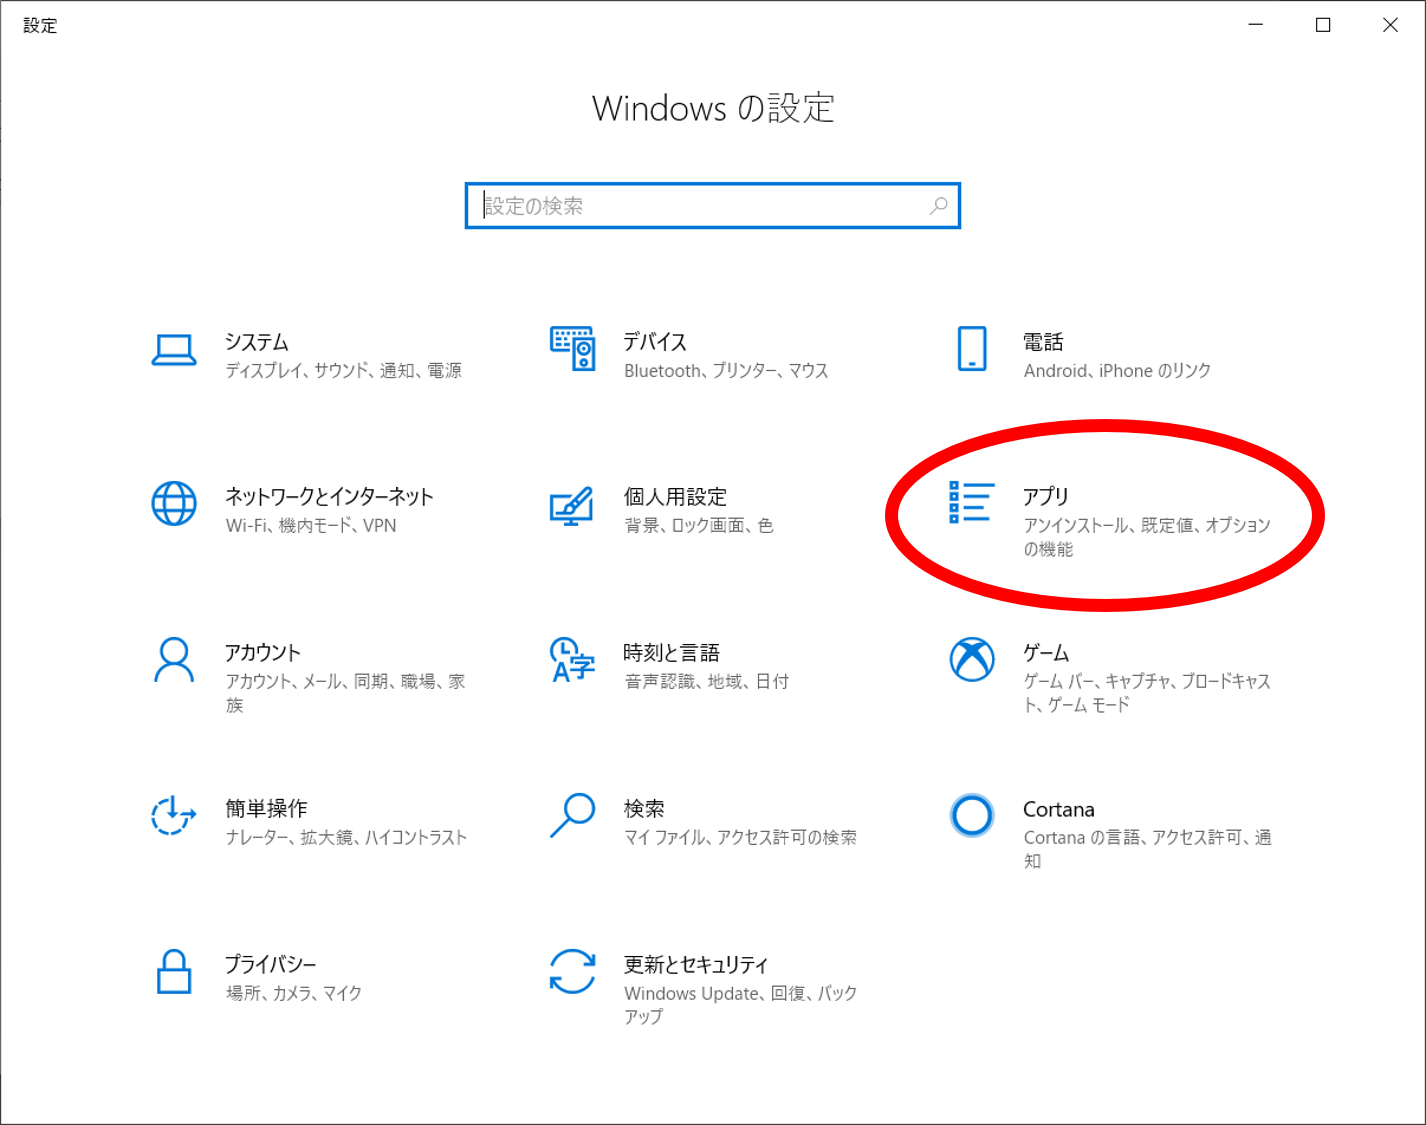Click text アンインストール、既定値、オプションの機能
The height and width of the screenshot is (1125, 1426).
pyautogui.click(x=1147, y=537)
